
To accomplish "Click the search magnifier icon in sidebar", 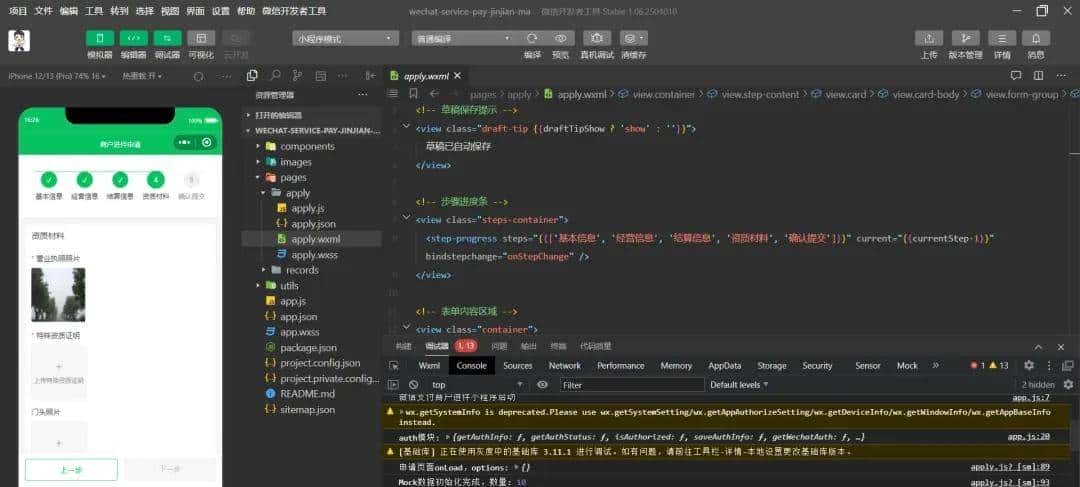I will pos(275,76).
